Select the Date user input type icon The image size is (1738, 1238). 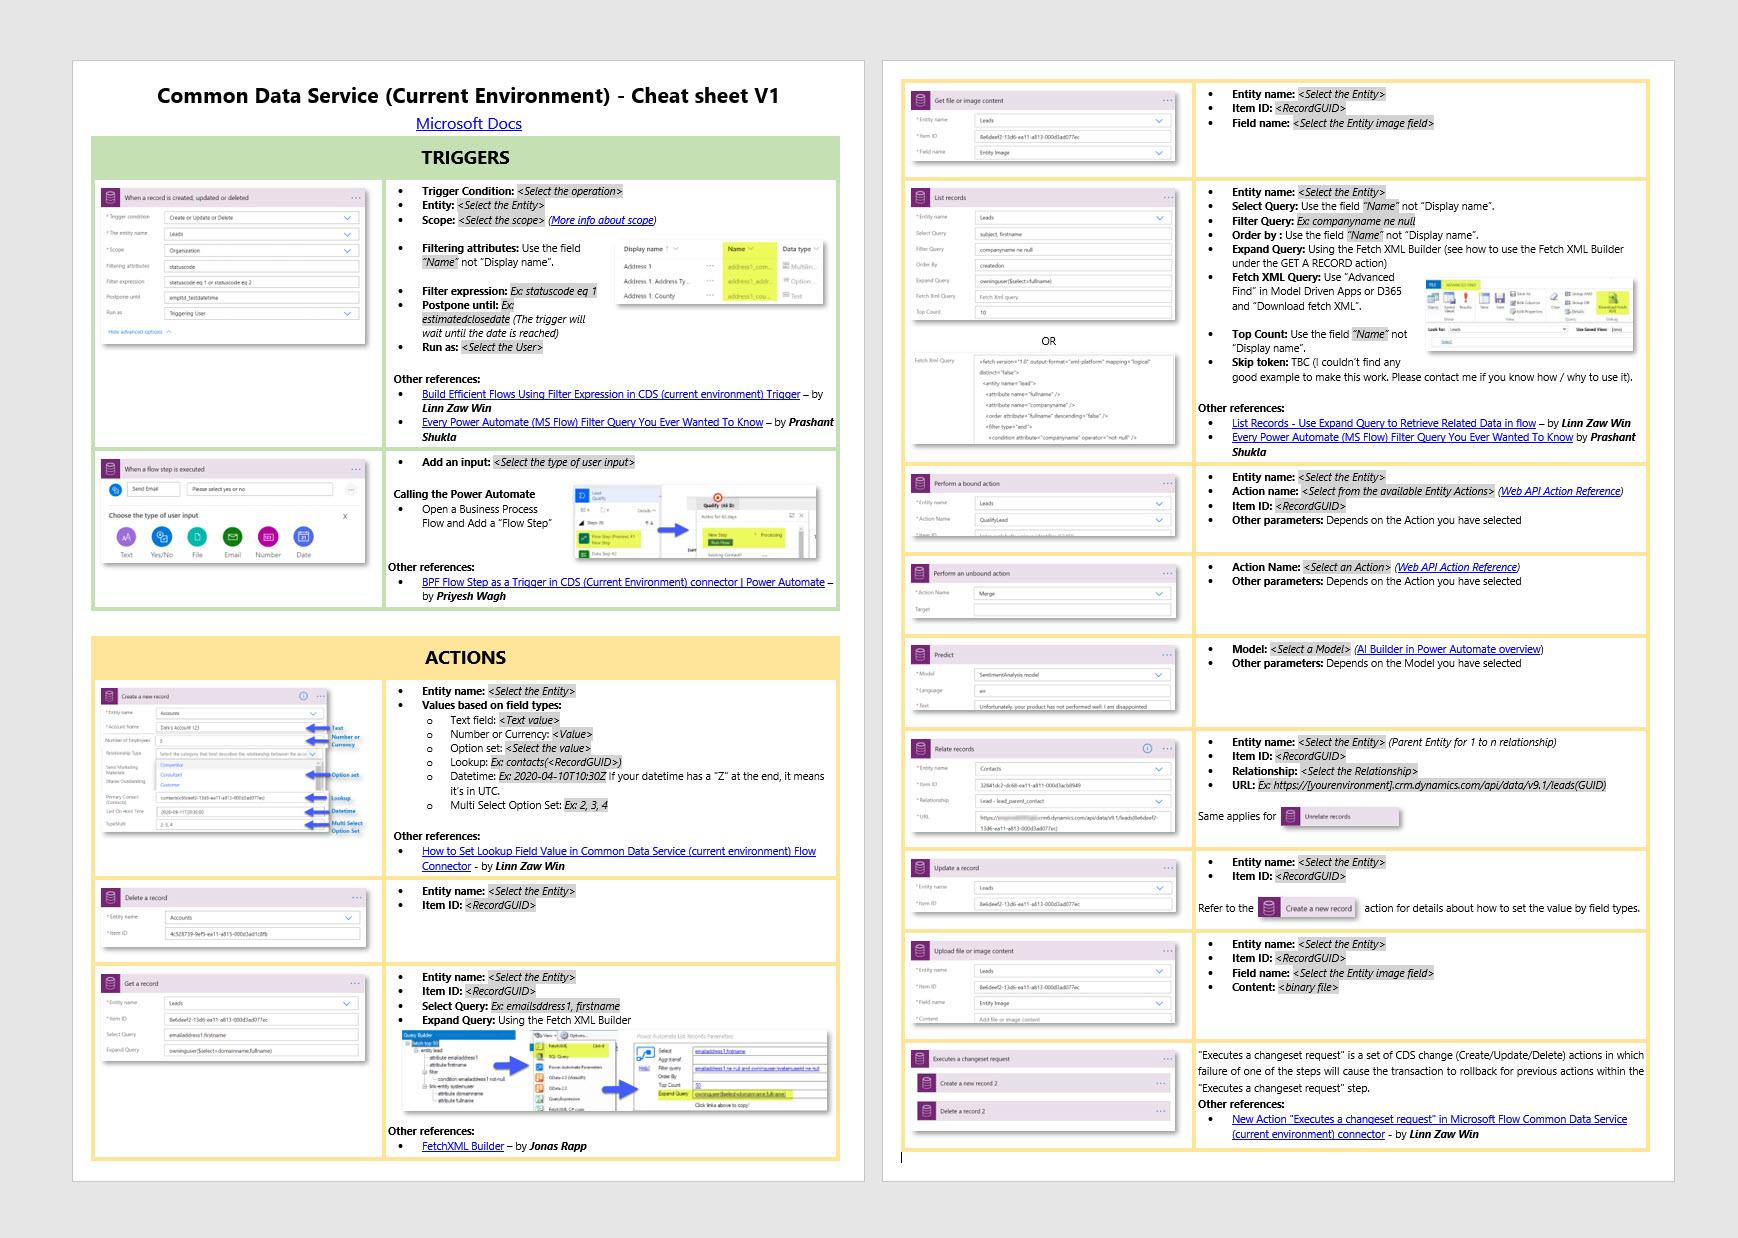304,537
